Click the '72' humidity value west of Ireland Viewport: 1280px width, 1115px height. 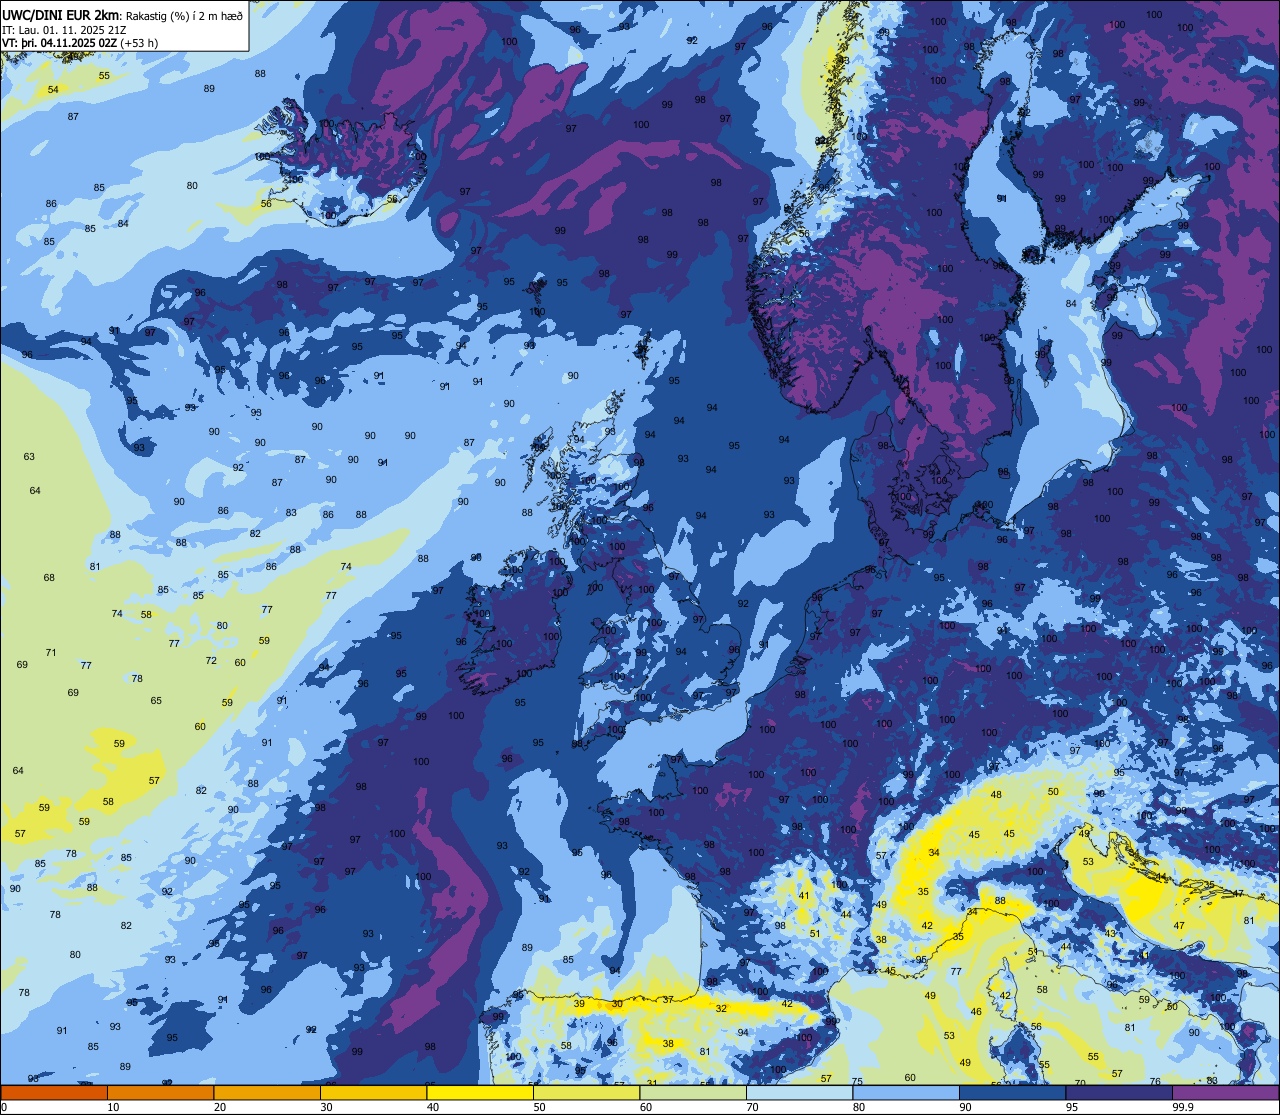click(x=211, y=661)
